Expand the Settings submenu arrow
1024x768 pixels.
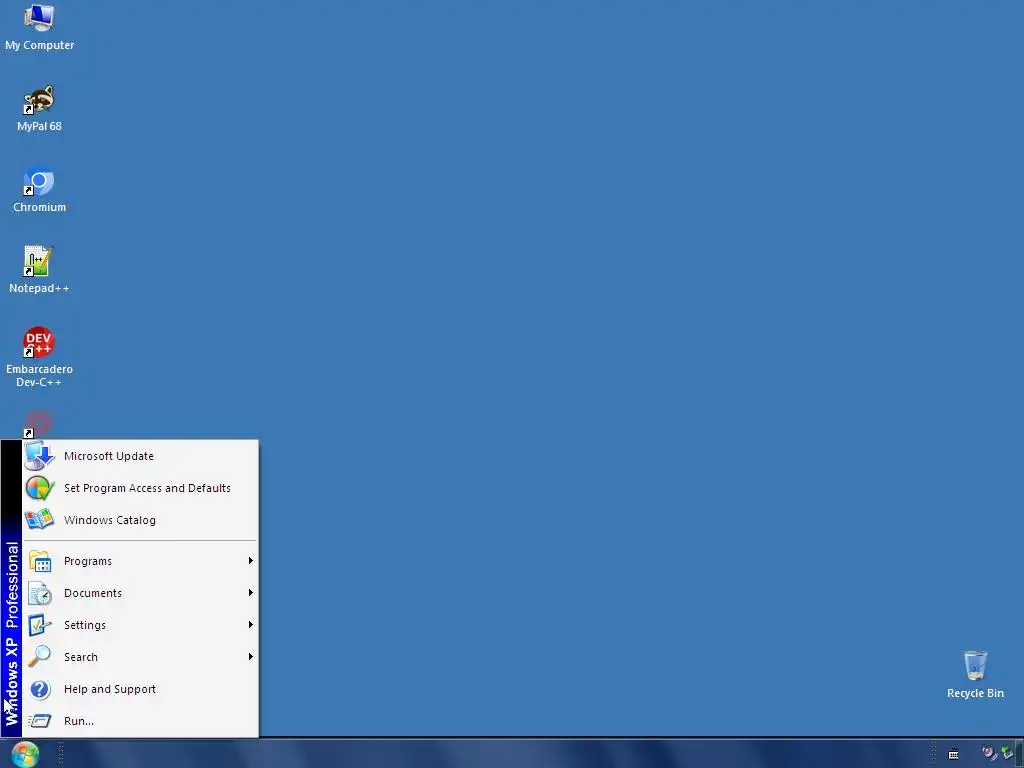point(250,624)
